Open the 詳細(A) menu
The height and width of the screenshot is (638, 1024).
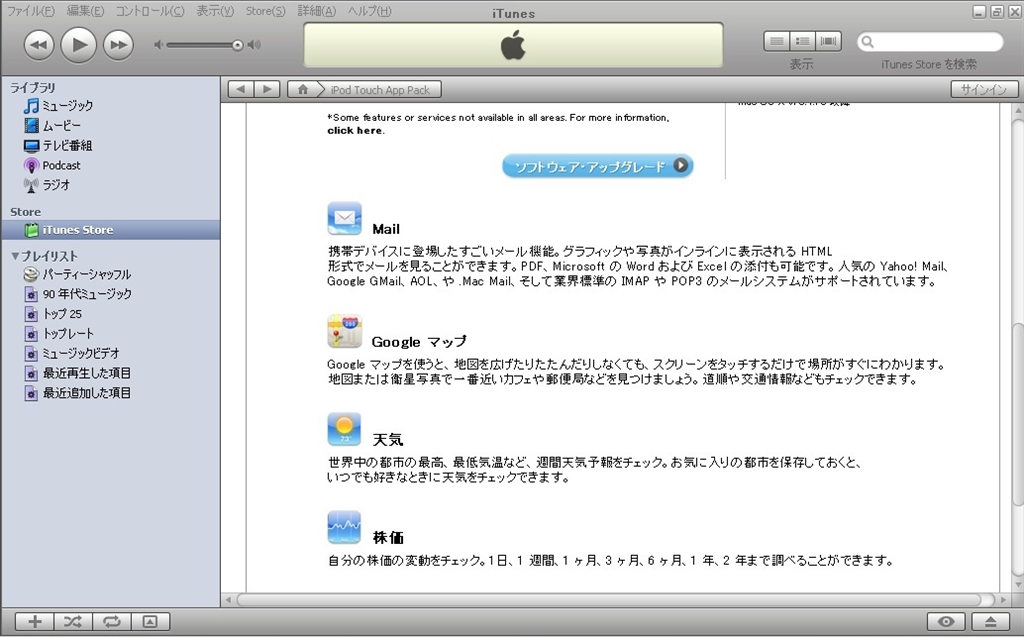click(x=317, y=10)
